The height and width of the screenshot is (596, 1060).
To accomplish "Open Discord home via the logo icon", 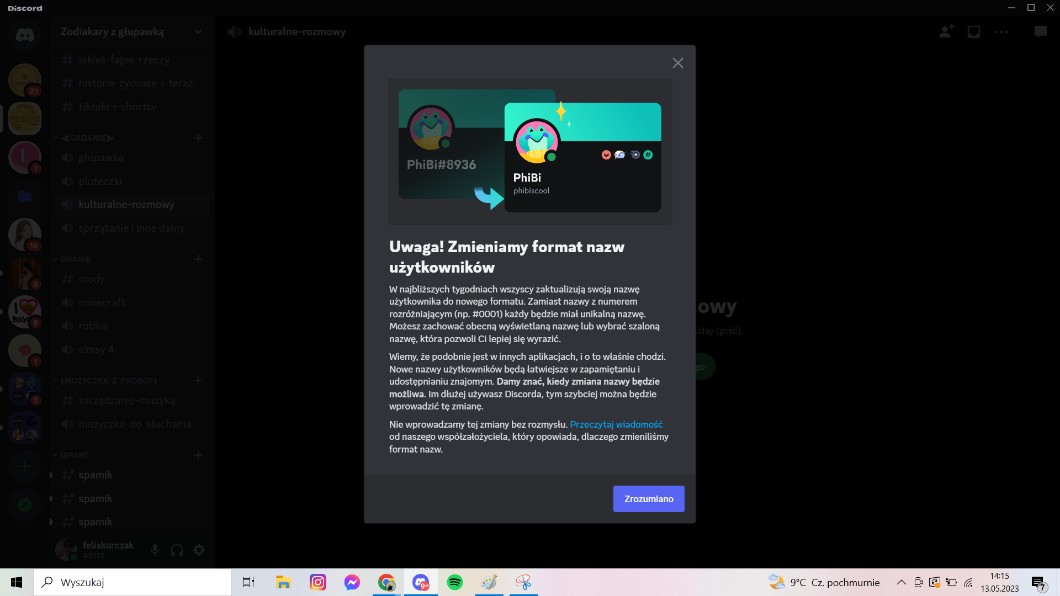I will 25,35.
